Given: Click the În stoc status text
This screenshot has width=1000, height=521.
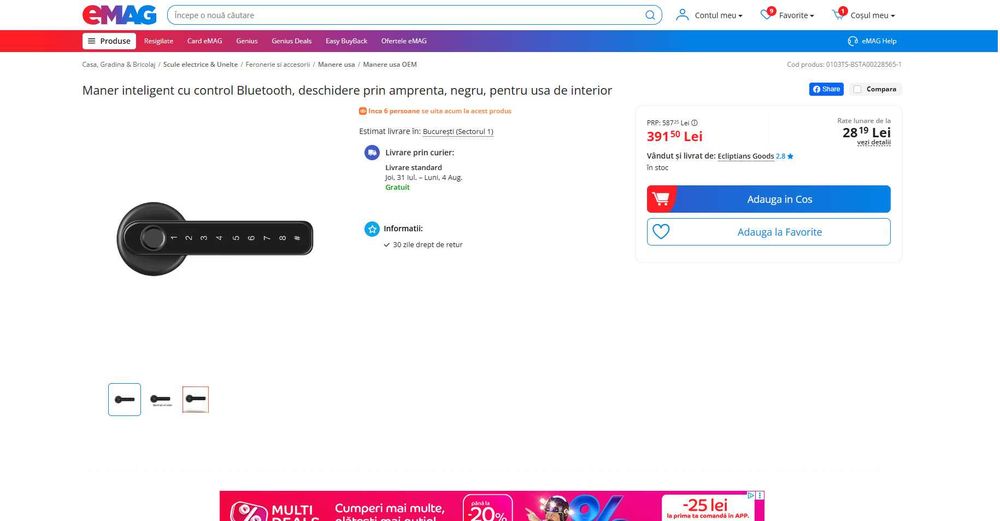Looking at the screenshot, I should pyautogui.click(x=658, y=168).
